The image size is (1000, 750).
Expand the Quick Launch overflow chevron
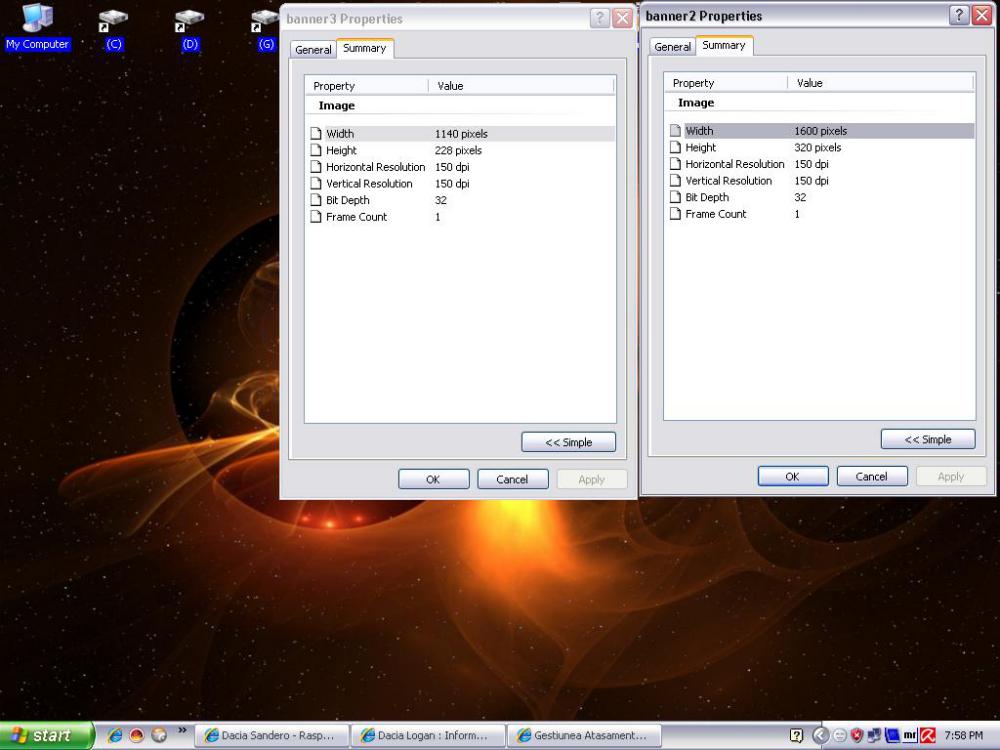click(x=182, y=731)
